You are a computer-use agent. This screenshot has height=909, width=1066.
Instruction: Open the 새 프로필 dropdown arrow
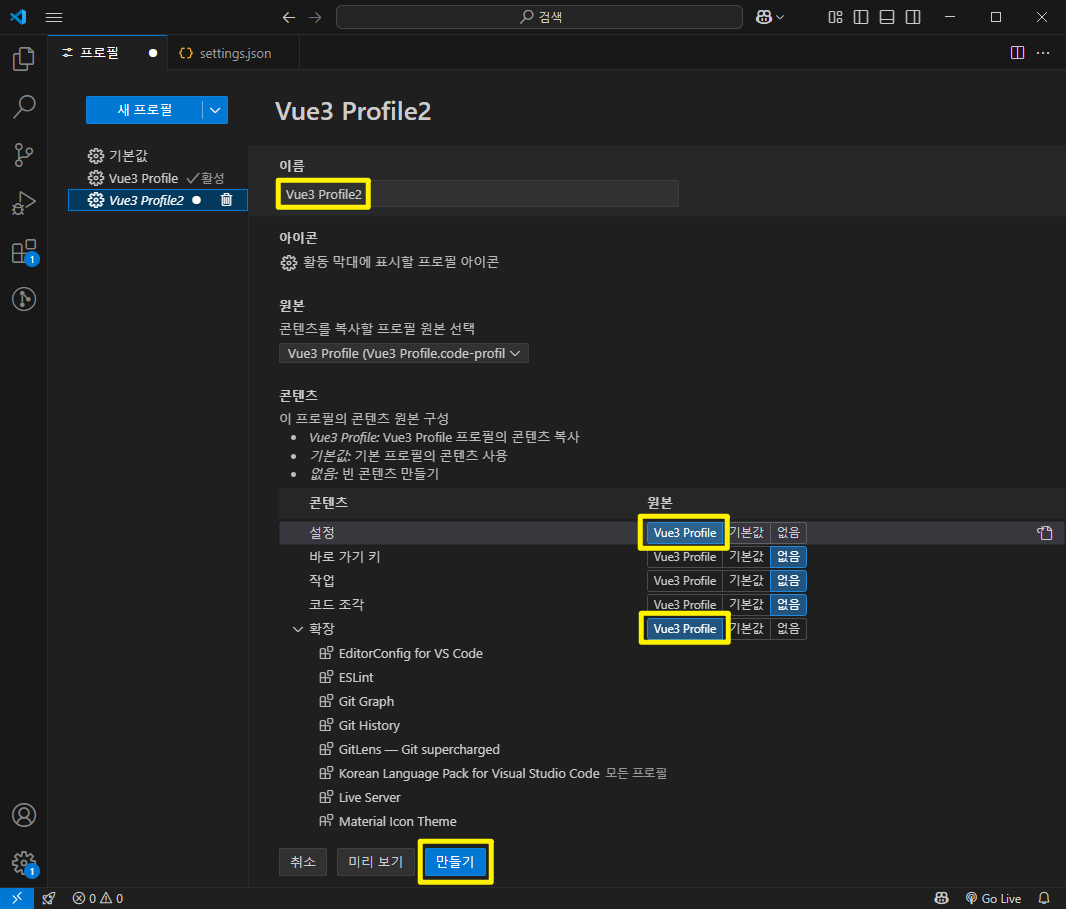click(215, 110)
